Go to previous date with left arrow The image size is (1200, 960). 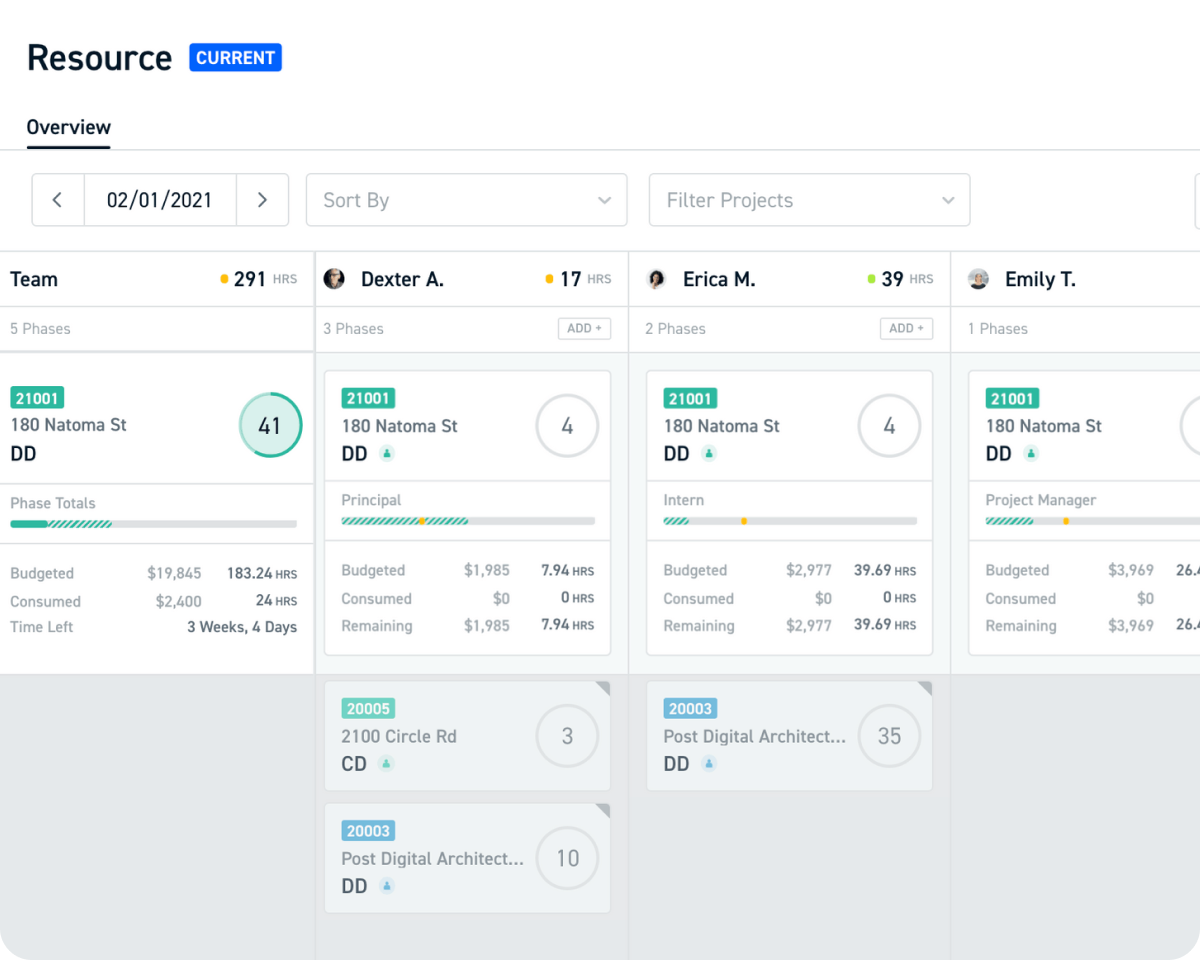pyautogui.click(x=58, y=200)
